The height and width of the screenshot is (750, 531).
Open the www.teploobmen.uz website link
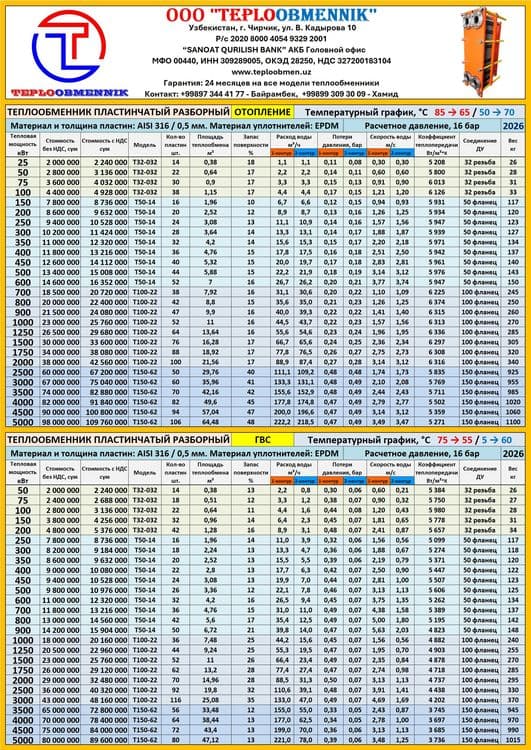tap(271, 72)
